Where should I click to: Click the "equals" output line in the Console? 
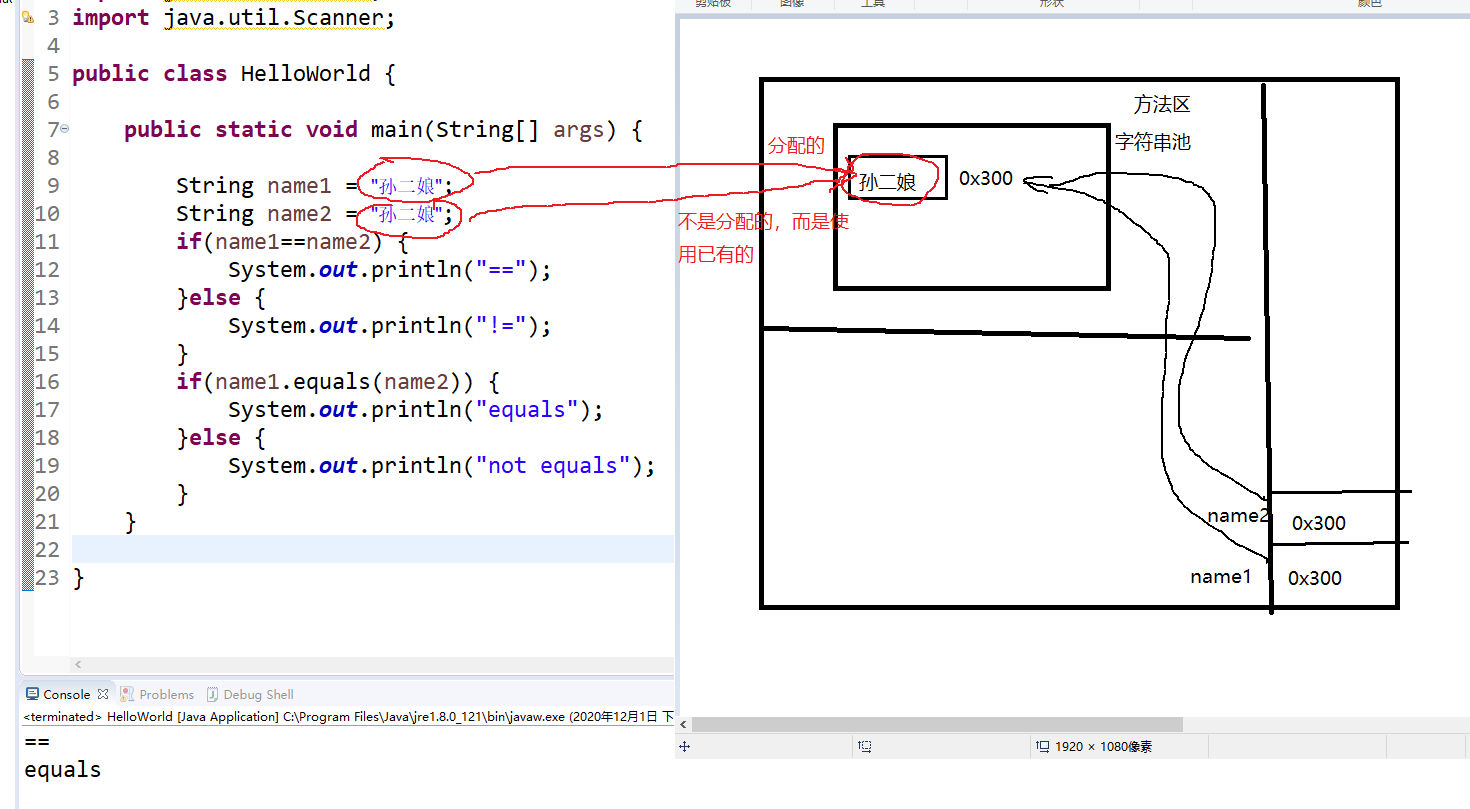(63, 770)
